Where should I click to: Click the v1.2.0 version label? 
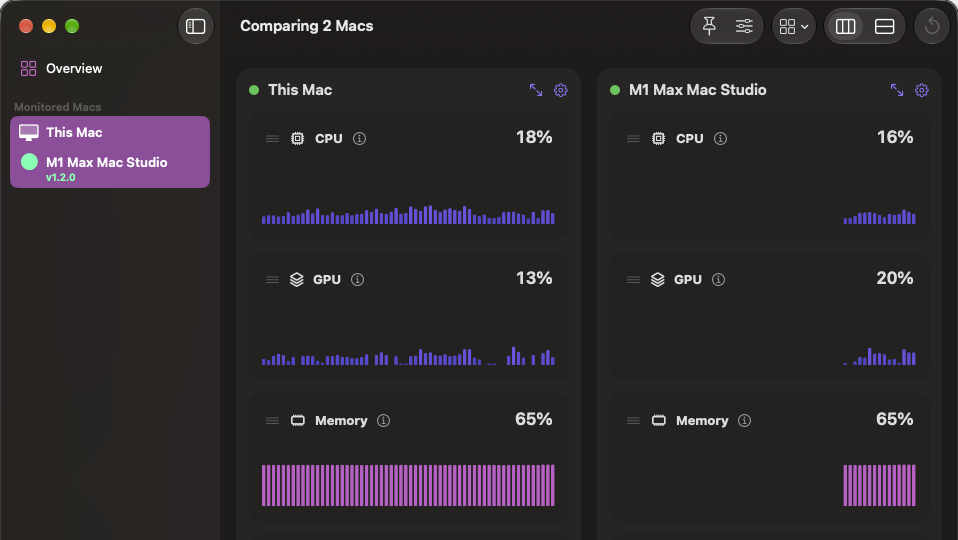[x=60, y=178]
